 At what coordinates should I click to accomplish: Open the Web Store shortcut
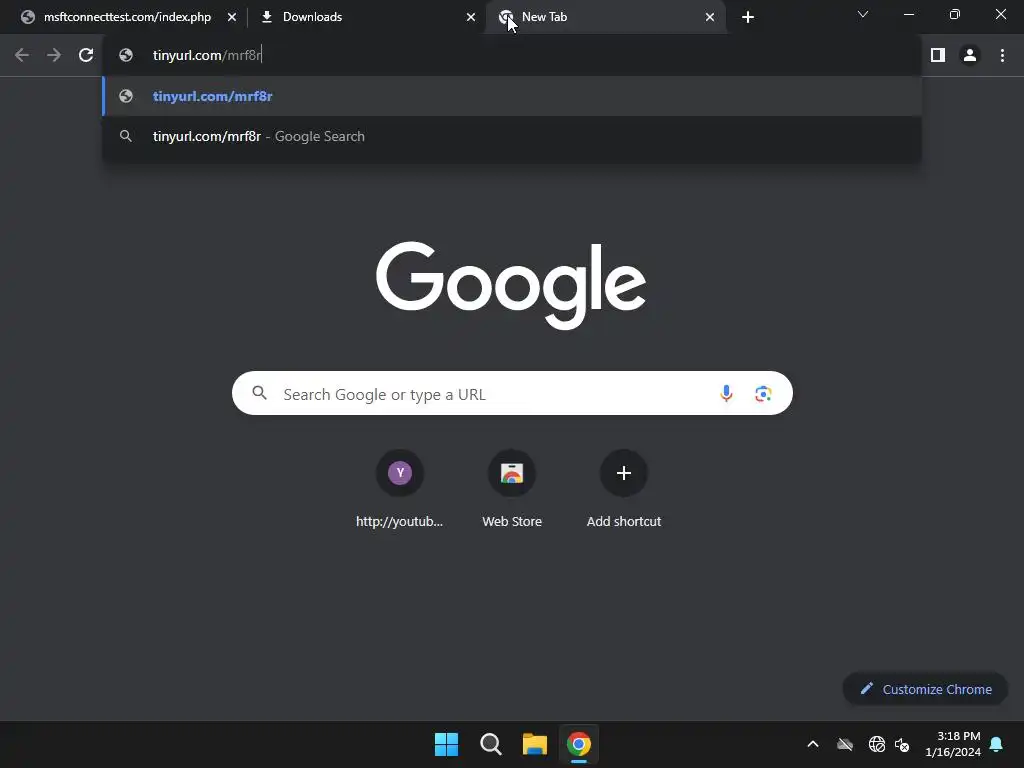512,488
